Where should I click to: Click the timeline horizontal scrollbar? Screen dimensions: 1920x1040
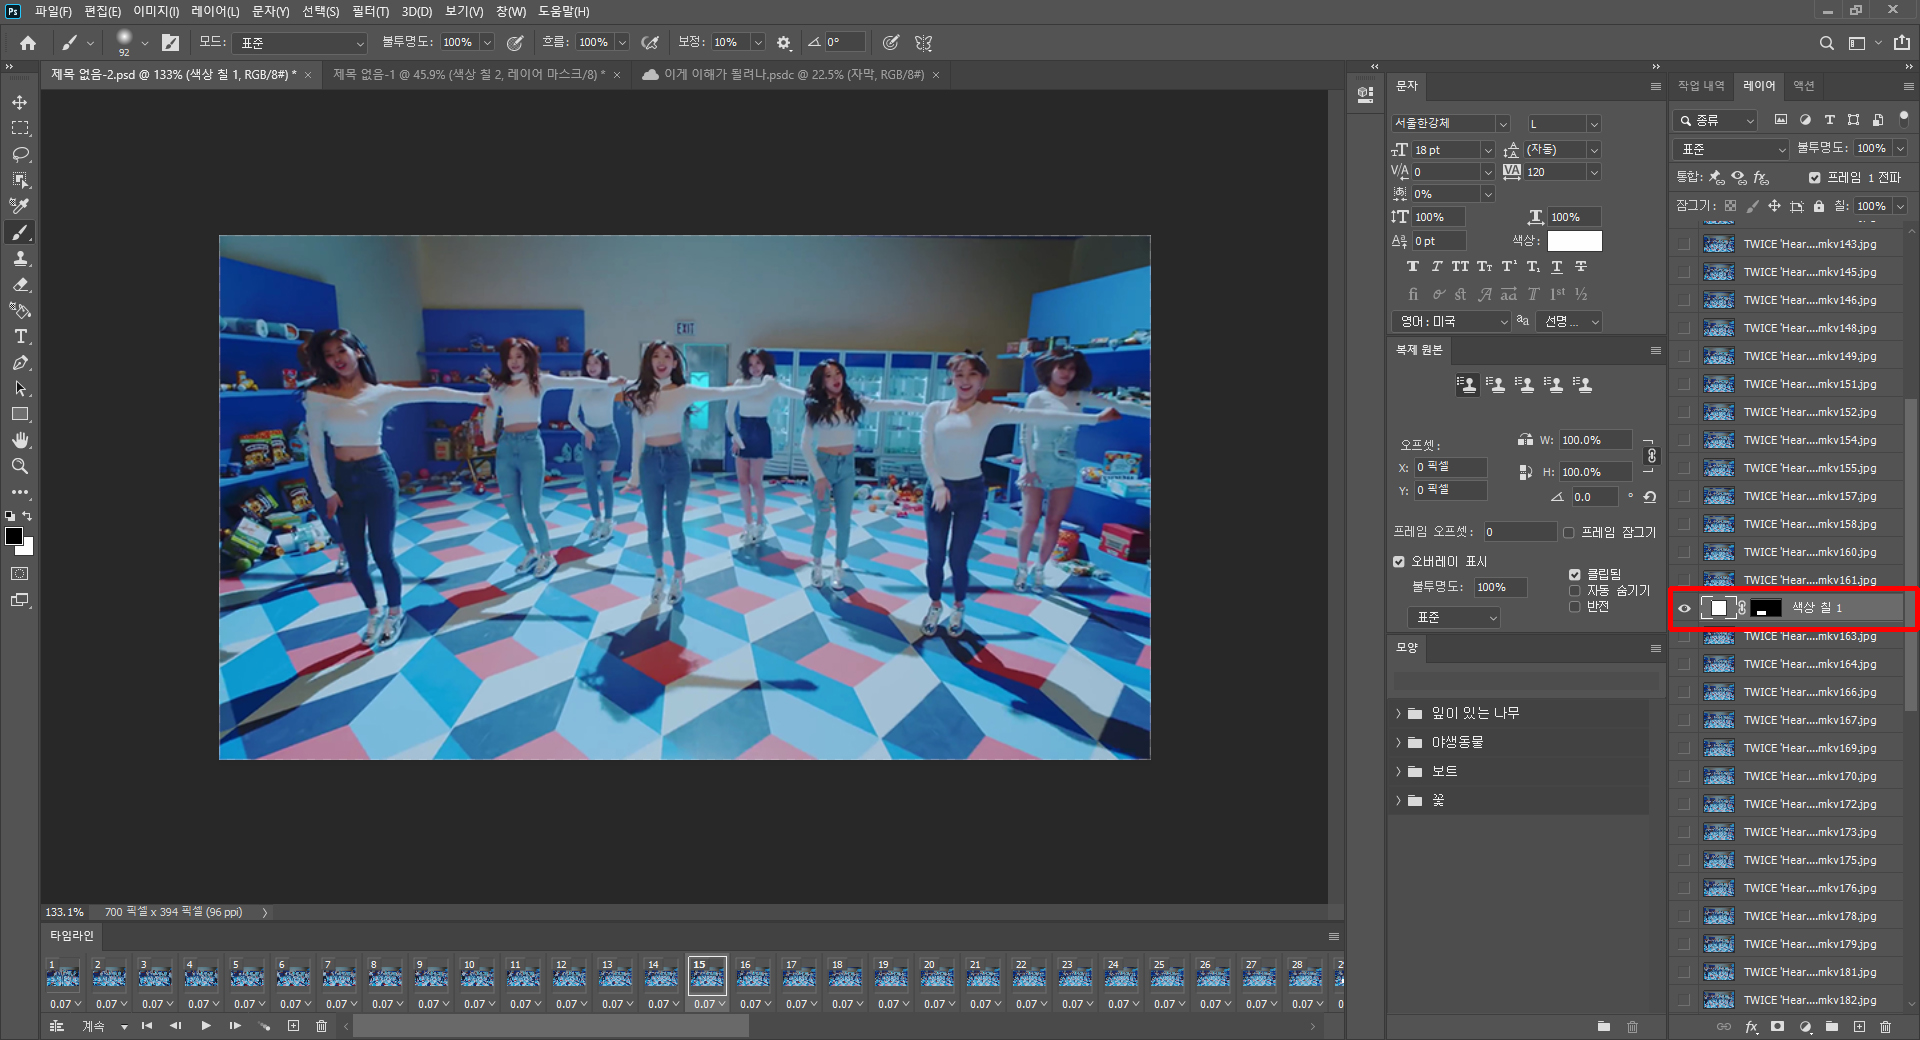(x=552, y=1026)
